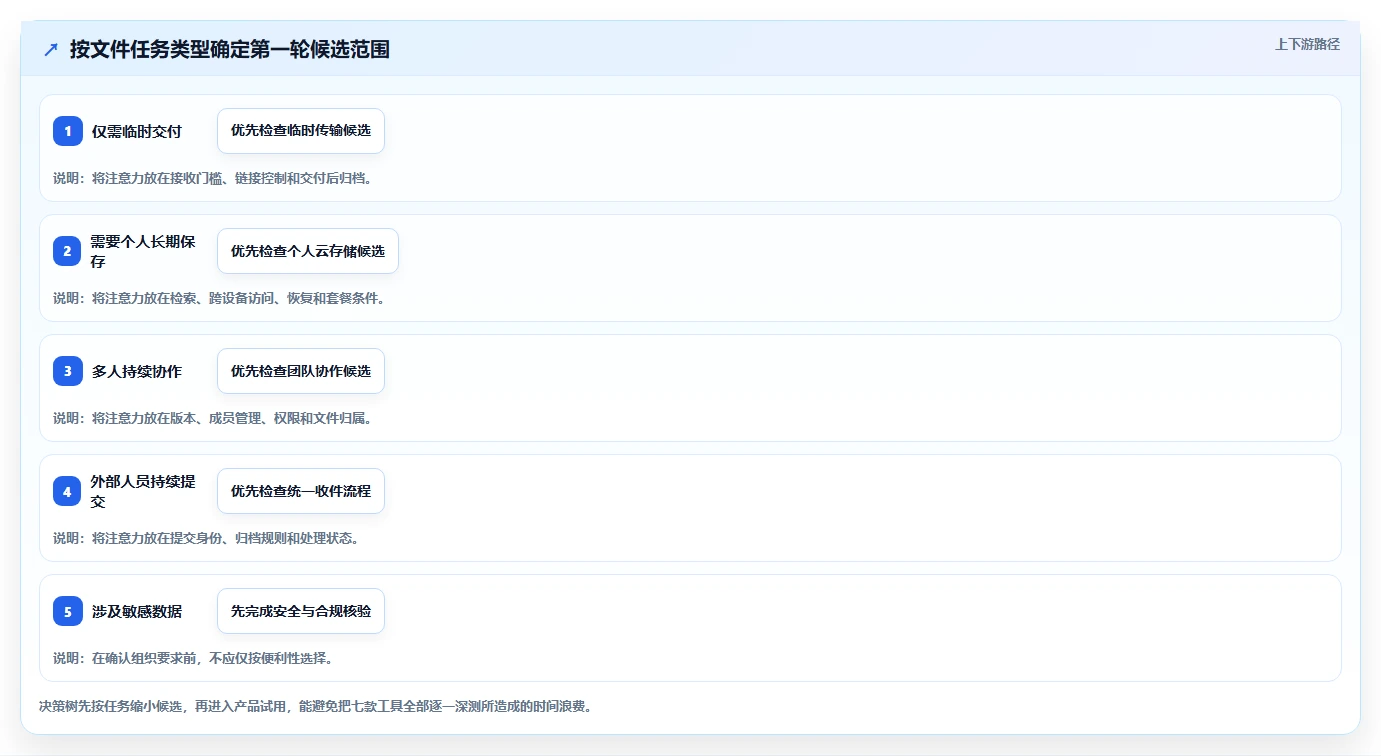The image size is (1381, 756).
Task: Select the 涉及敏感数据 condition label
Action: point(137,611)
